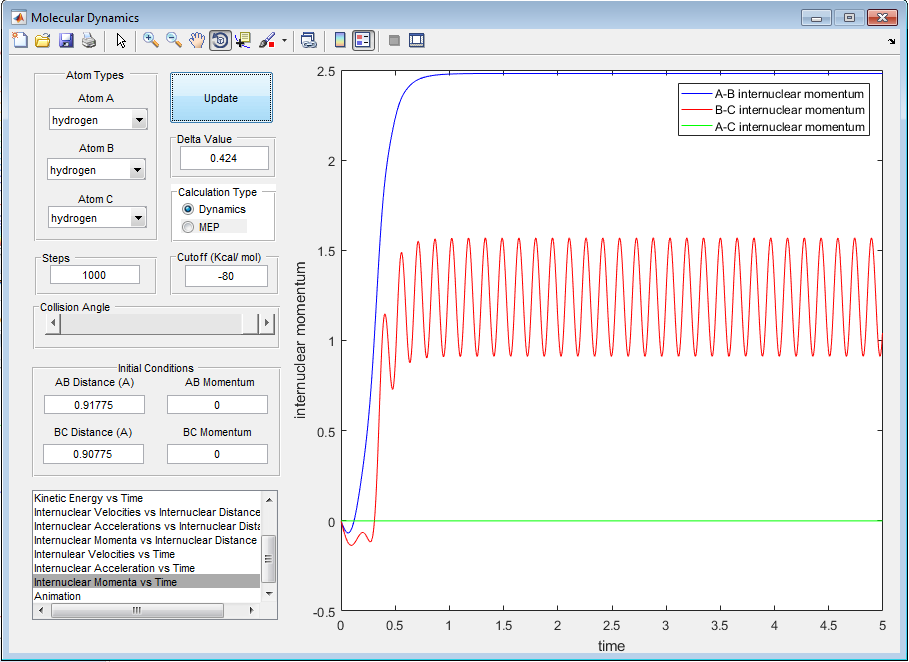
Task: Open the Atom C element dropdown
Action: click(x=137, y=218)
